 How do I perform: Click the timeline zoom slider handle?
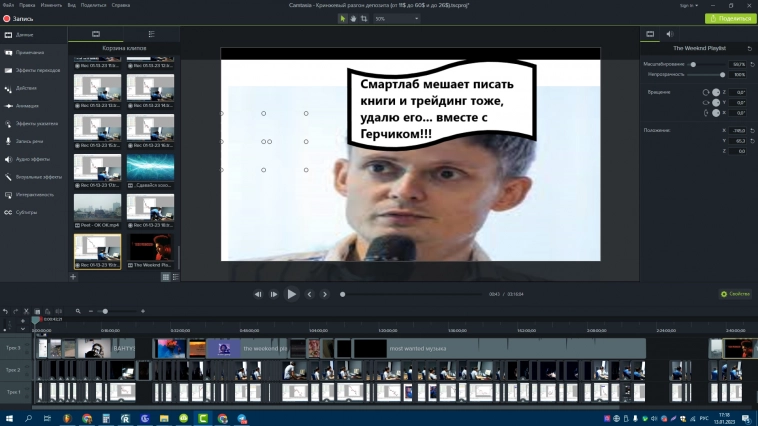[105, 311]
